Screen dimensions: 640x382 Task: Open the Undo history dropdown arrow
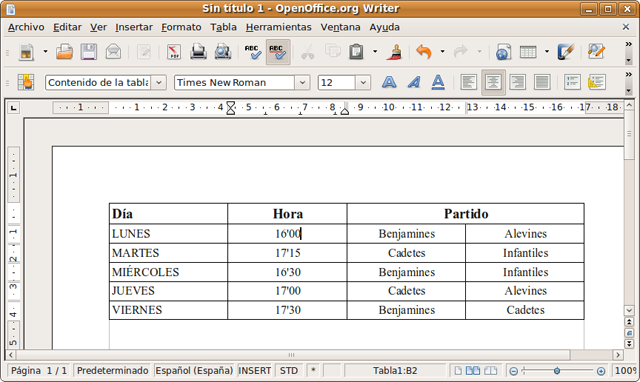click(442, 52)
